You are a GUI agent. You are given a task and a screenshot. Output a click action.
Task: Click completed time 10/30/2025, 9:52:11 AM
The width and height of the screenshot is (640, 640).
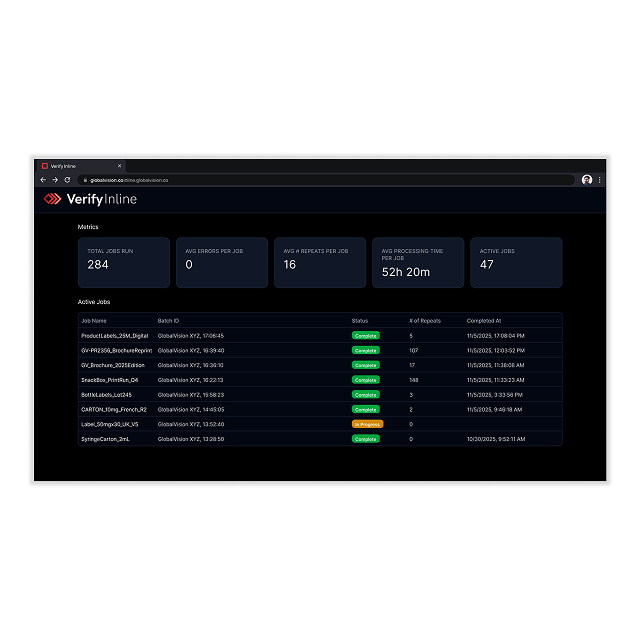pyautogui.click(x=496, y=439)
